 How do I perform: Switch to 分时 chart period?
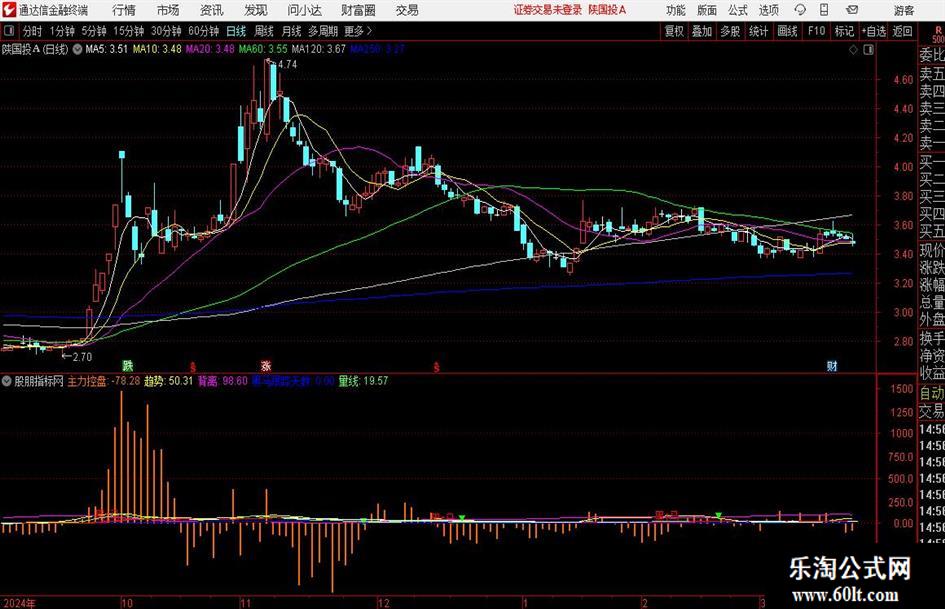click(x=33, y=31)
